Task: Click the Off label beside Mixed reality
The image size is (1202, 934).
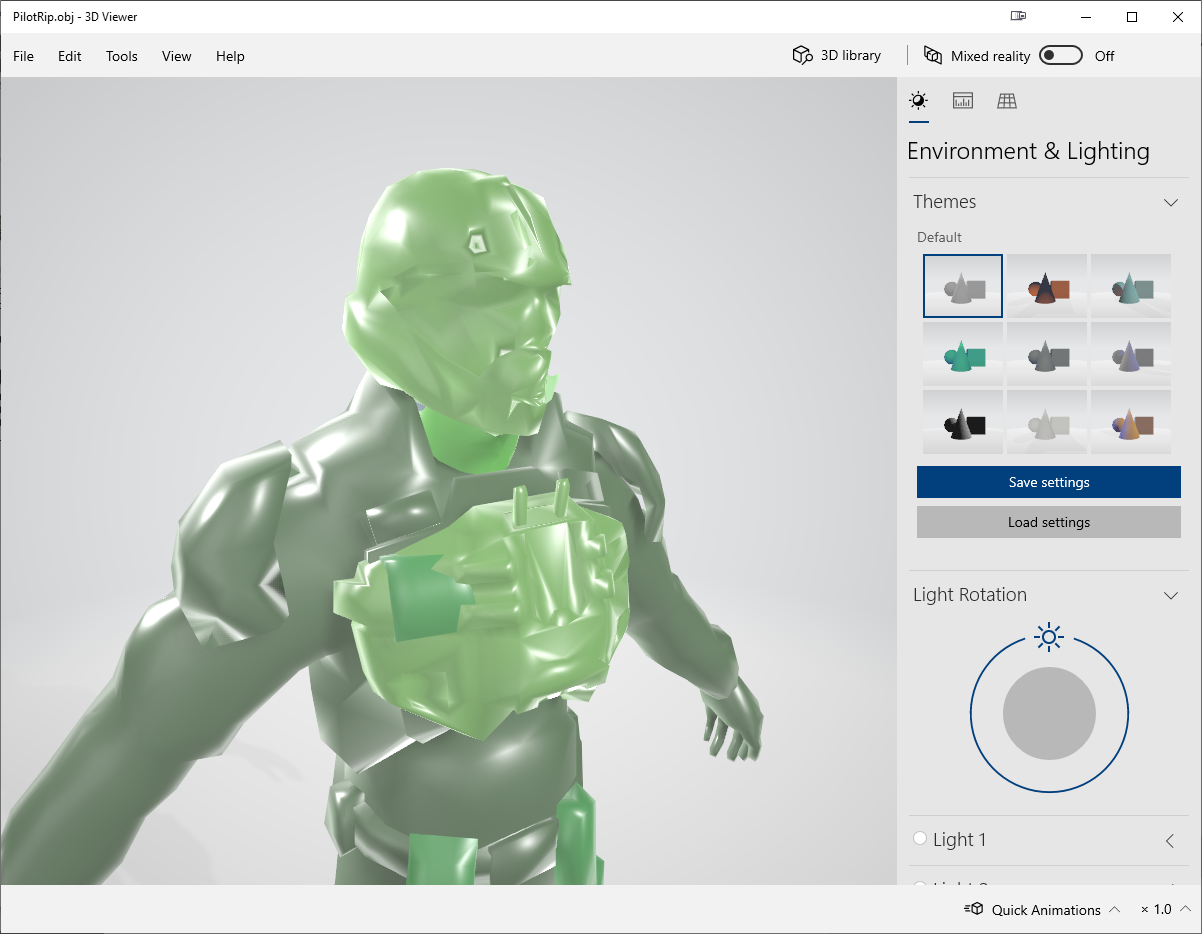Action: point(1104,56)
